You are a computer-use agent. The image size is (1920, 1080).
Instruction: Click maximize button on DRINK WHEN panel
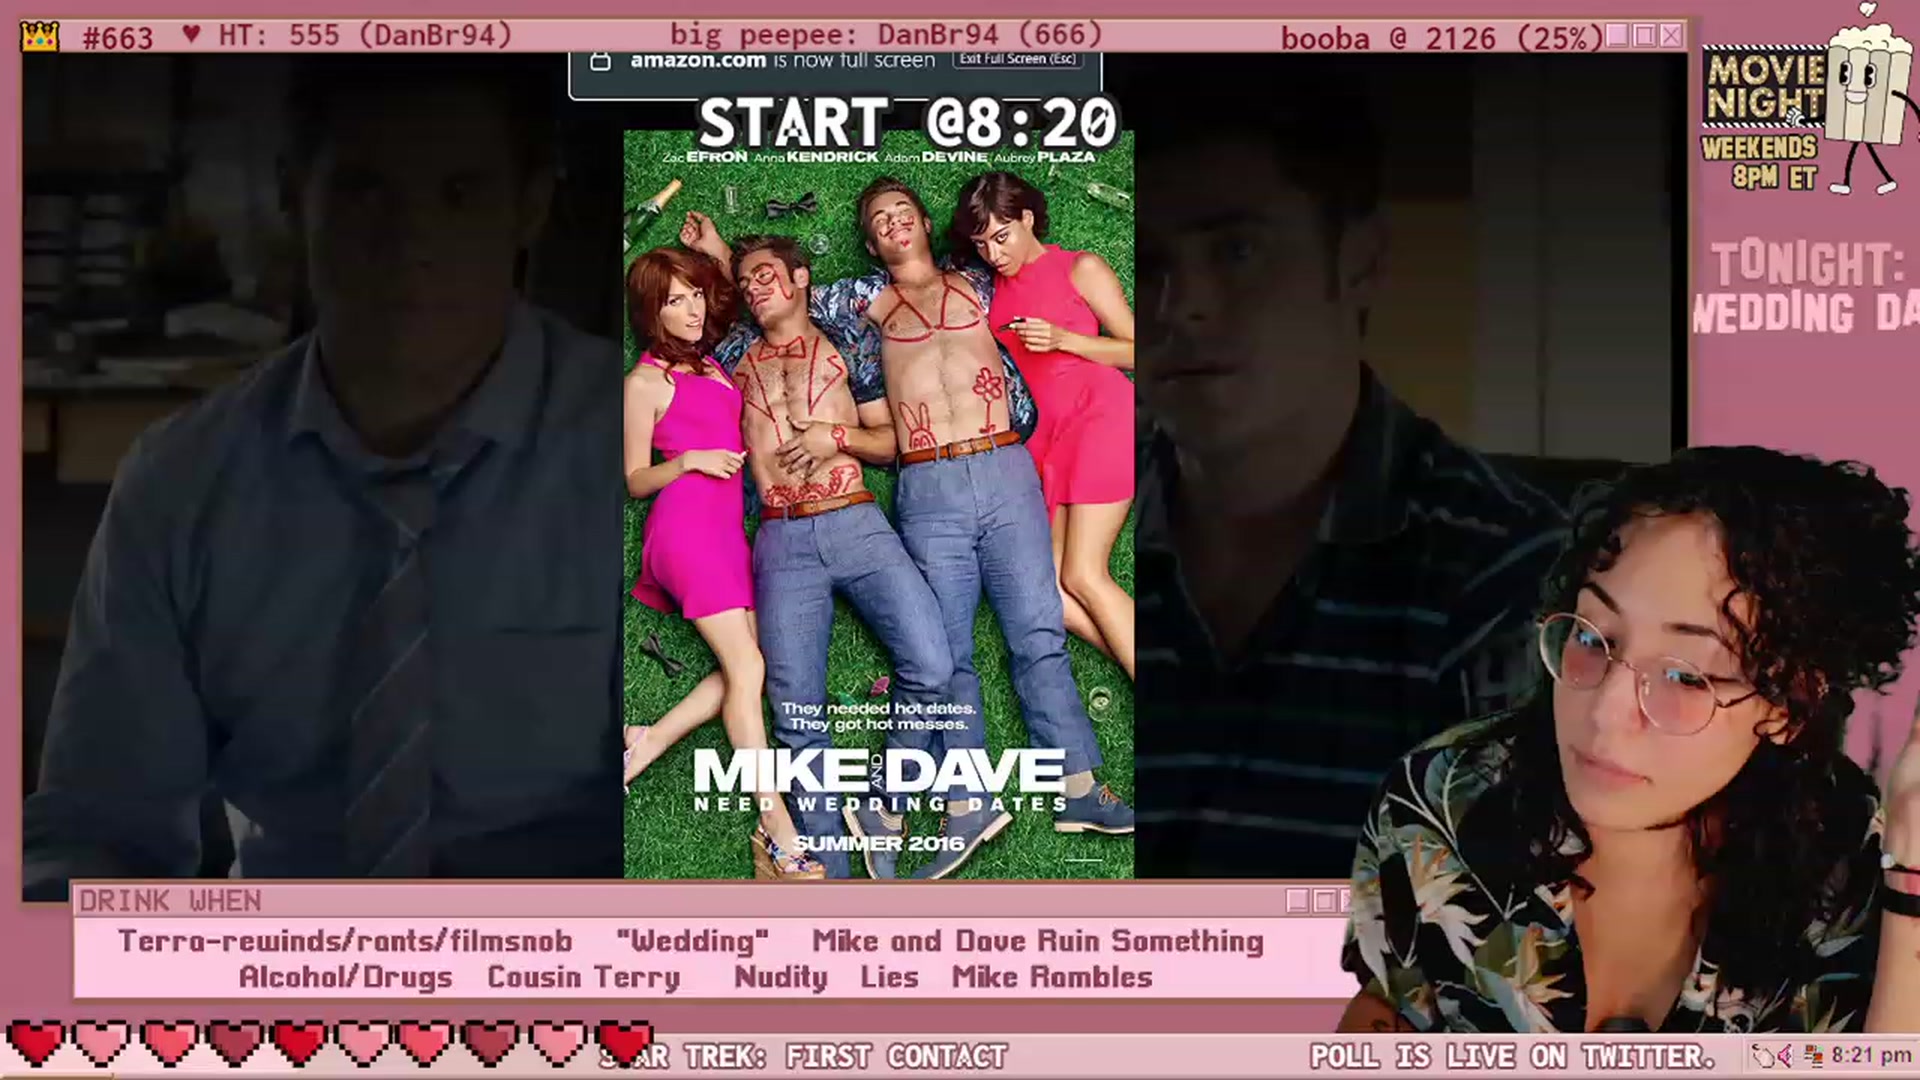[x=1324, y=901]
